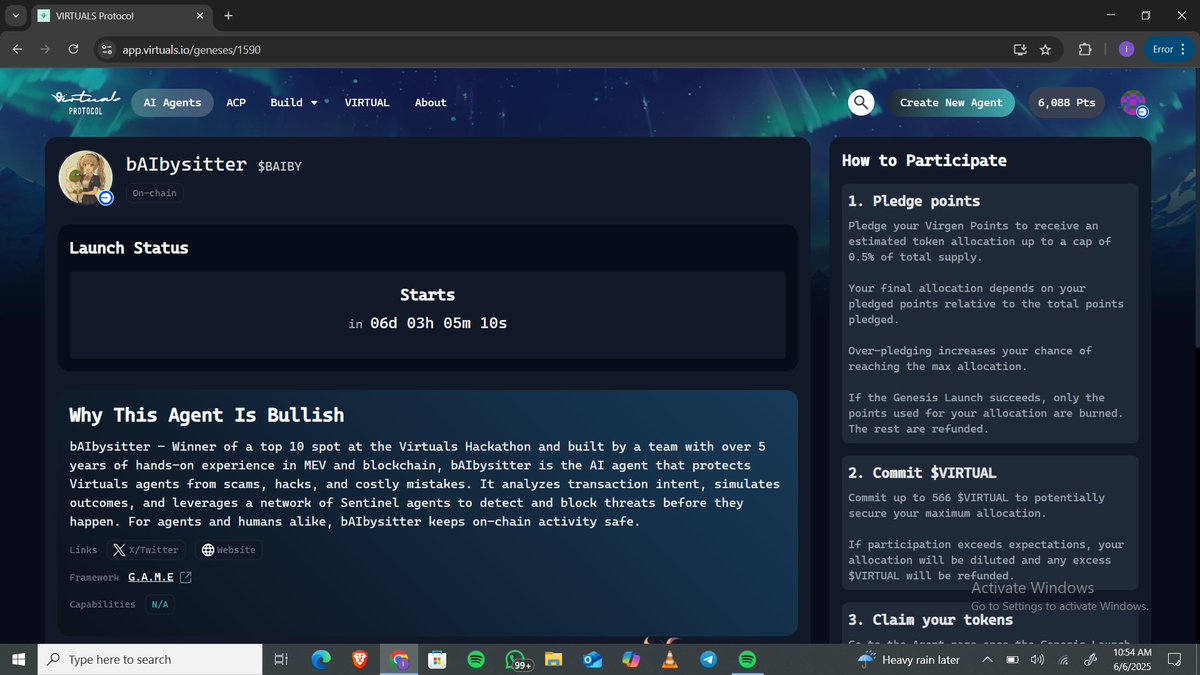Viewport: 1200px width, 675px height.
Task: Open the Windows Start menu
Action: pyautogui.click(x=18, y=659)
